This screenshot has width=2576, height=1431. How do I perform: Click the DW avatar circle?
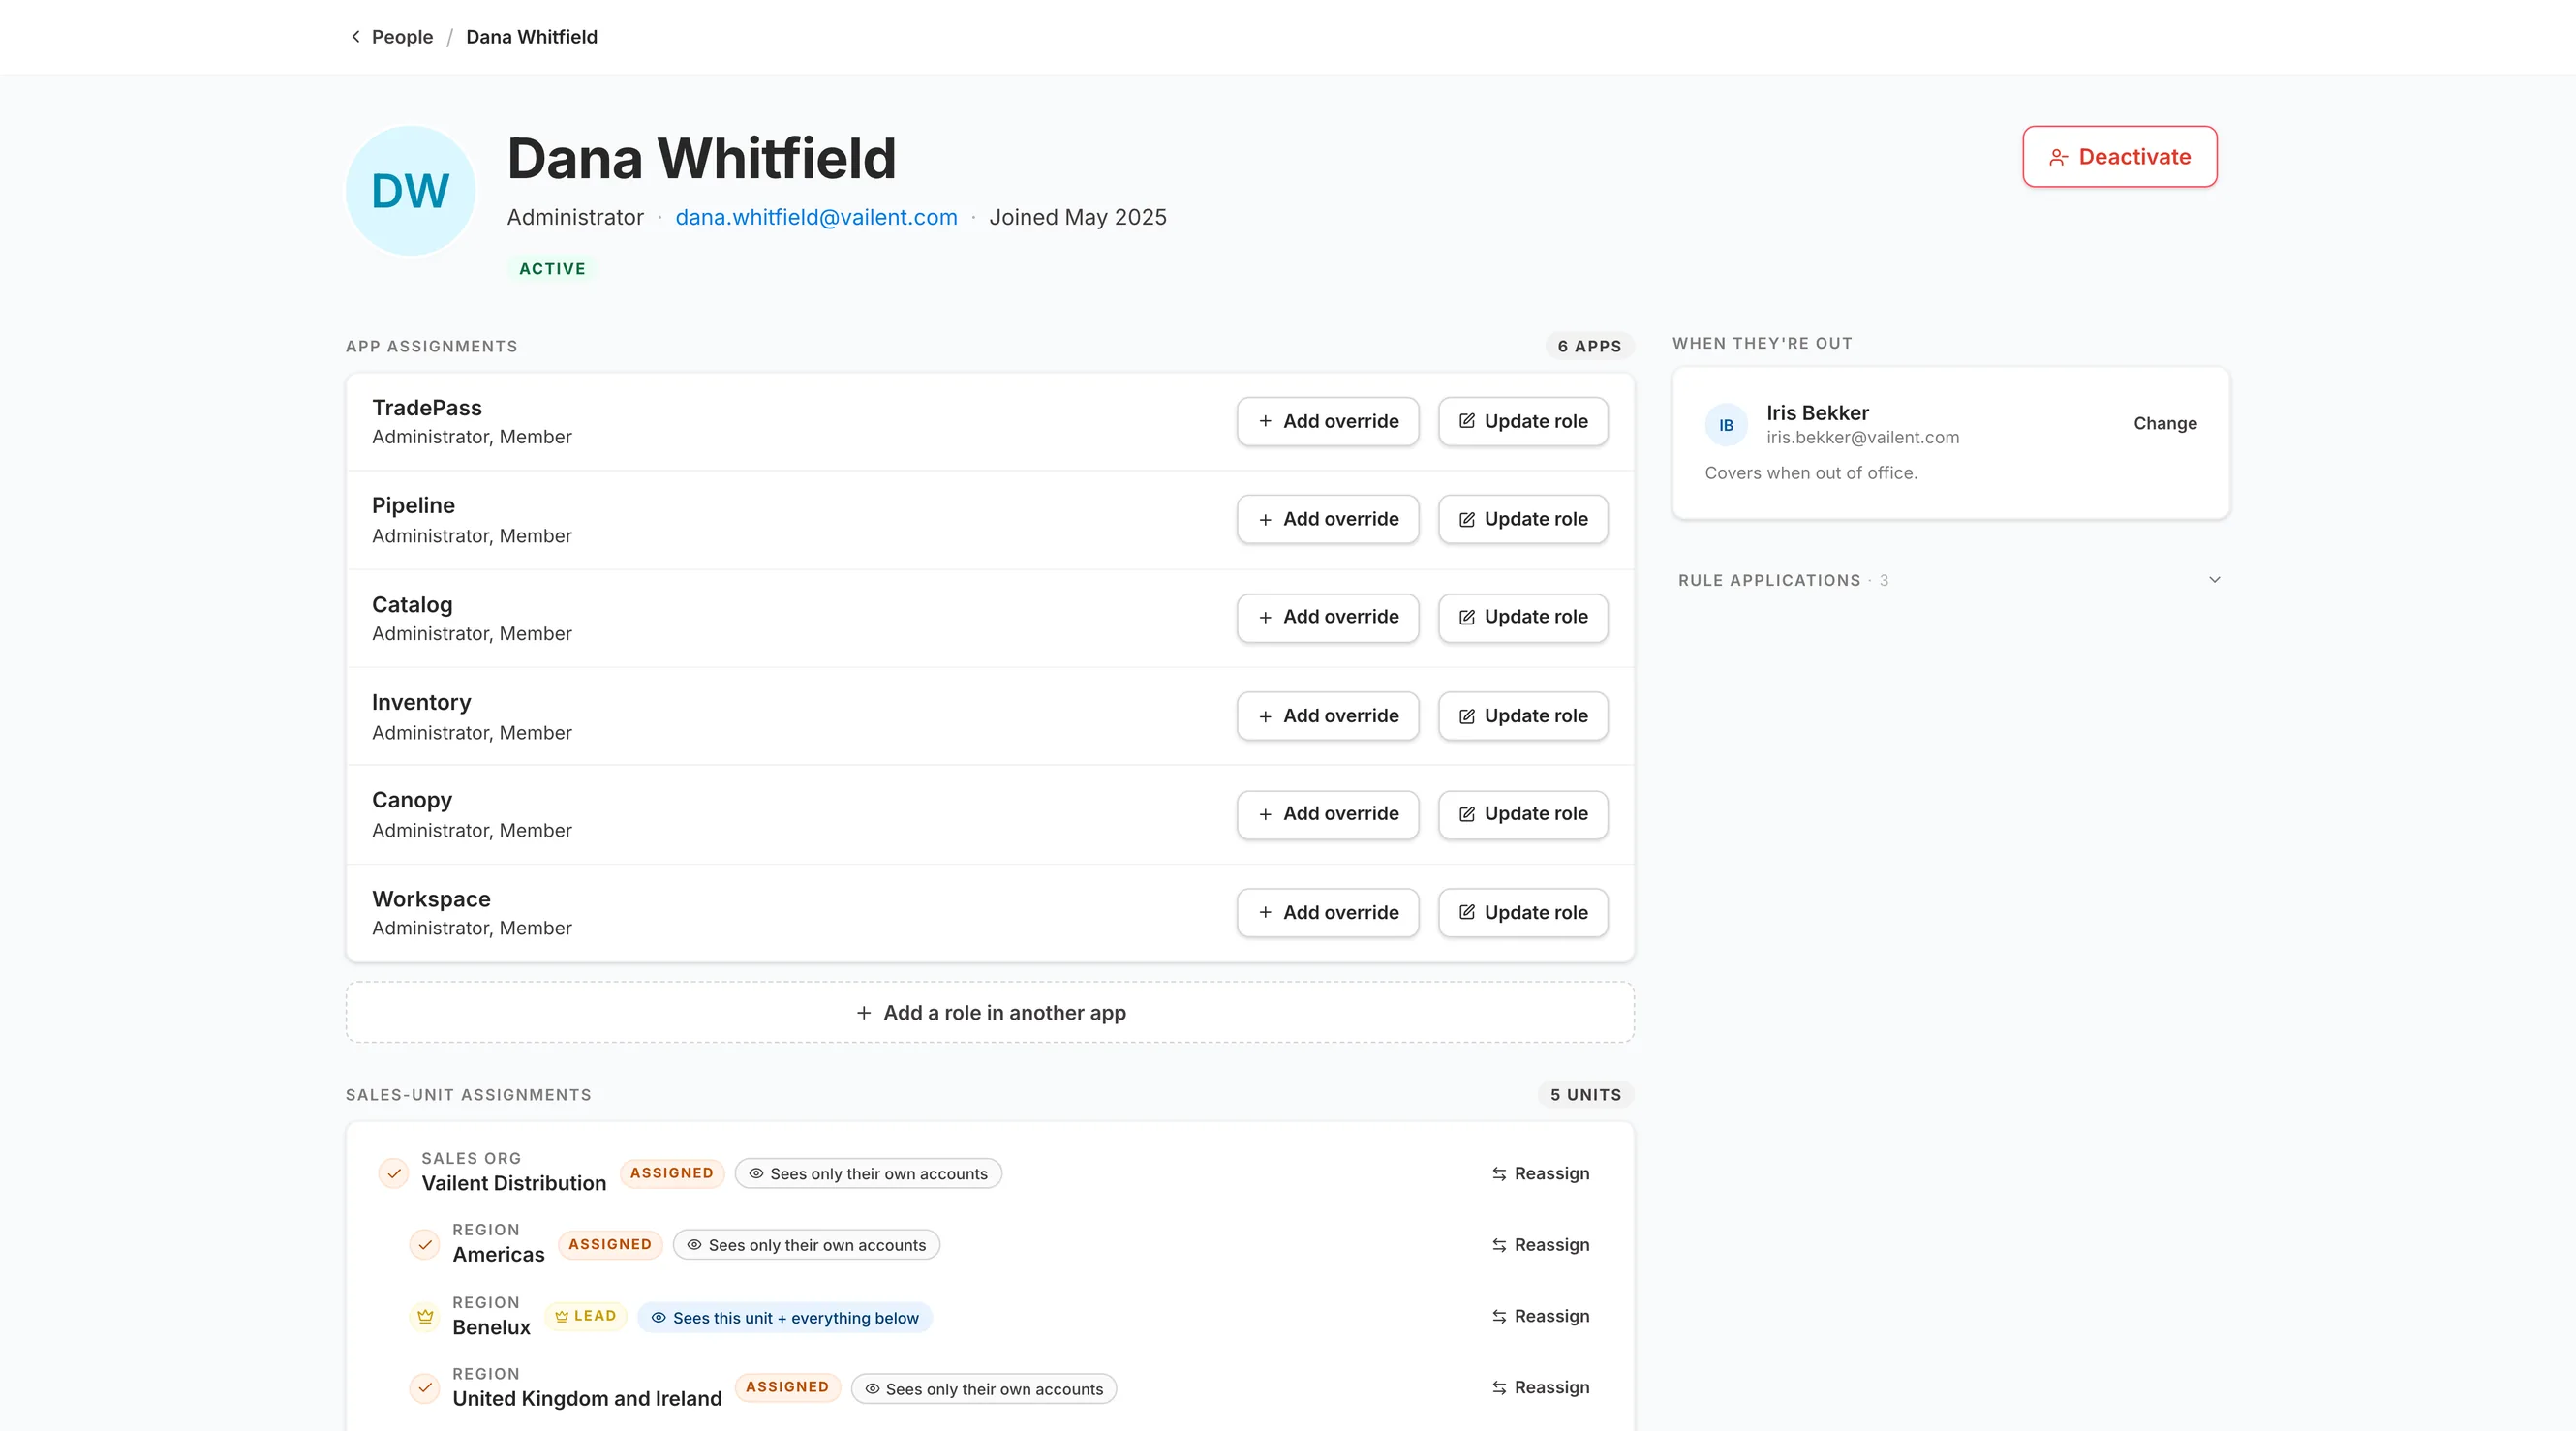point(410,190)
